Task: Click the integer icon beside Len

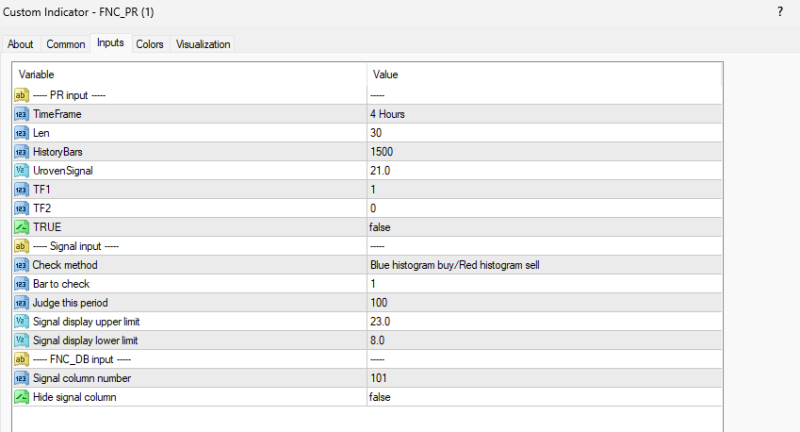Action: 22,133
